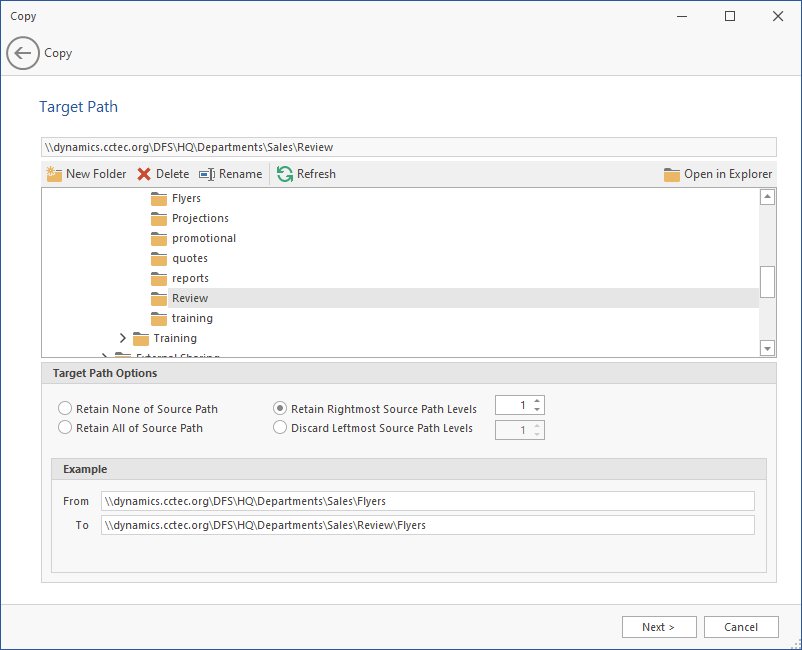Image resolution: width=802 pixels, height=650 pixels.
Task: Click the folder tree scrollbar down arrow
Action: click(x=768, y=348)
